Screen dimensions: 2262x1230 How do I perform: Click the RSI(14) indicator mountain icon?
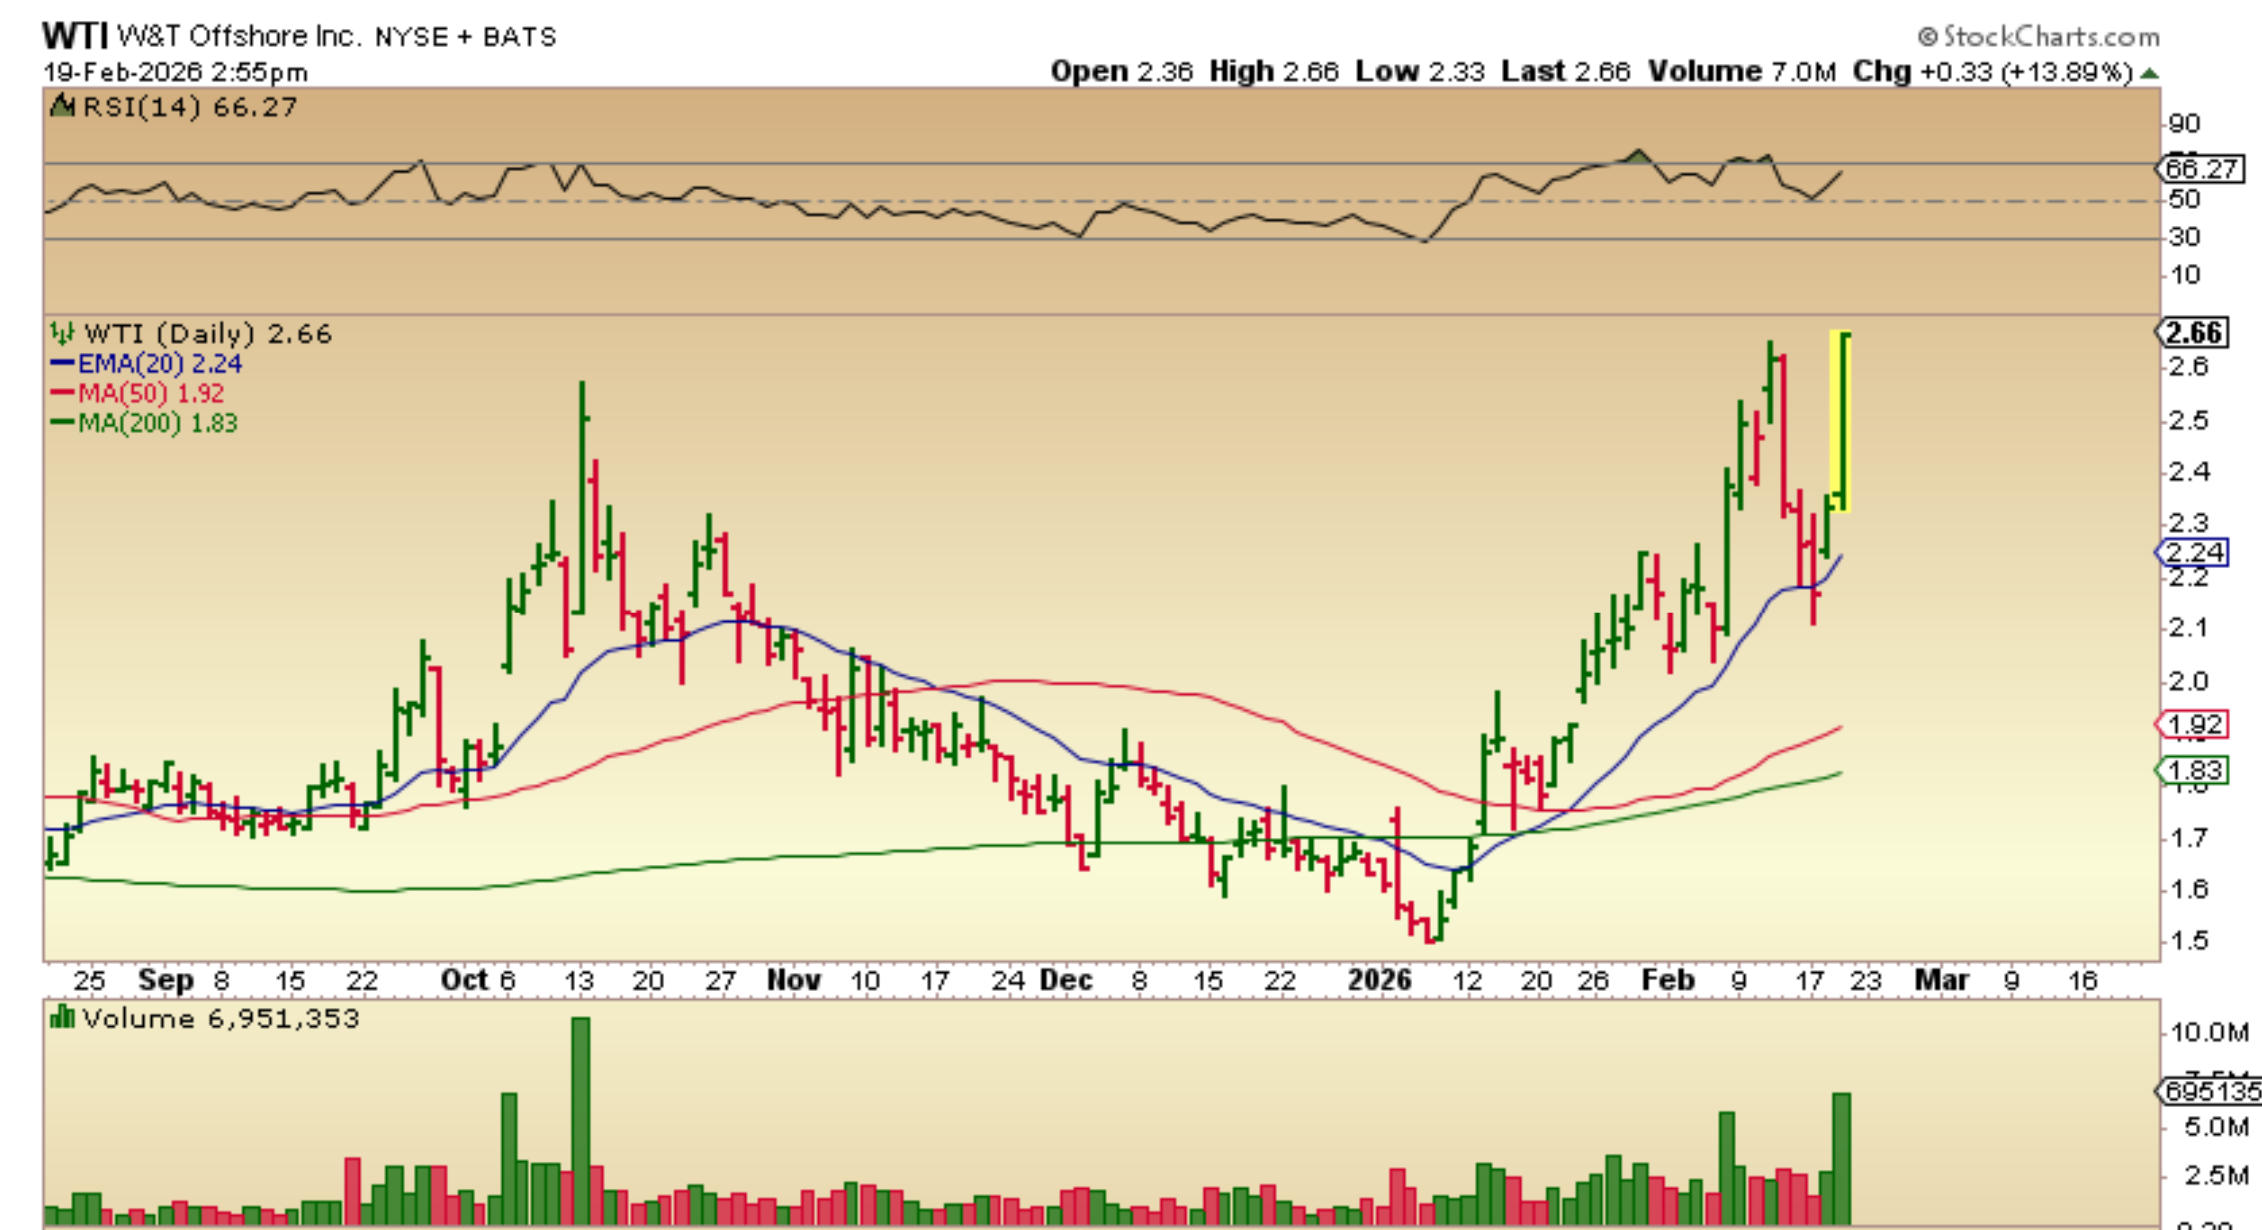pyautogui.click(x=62, y=105)
